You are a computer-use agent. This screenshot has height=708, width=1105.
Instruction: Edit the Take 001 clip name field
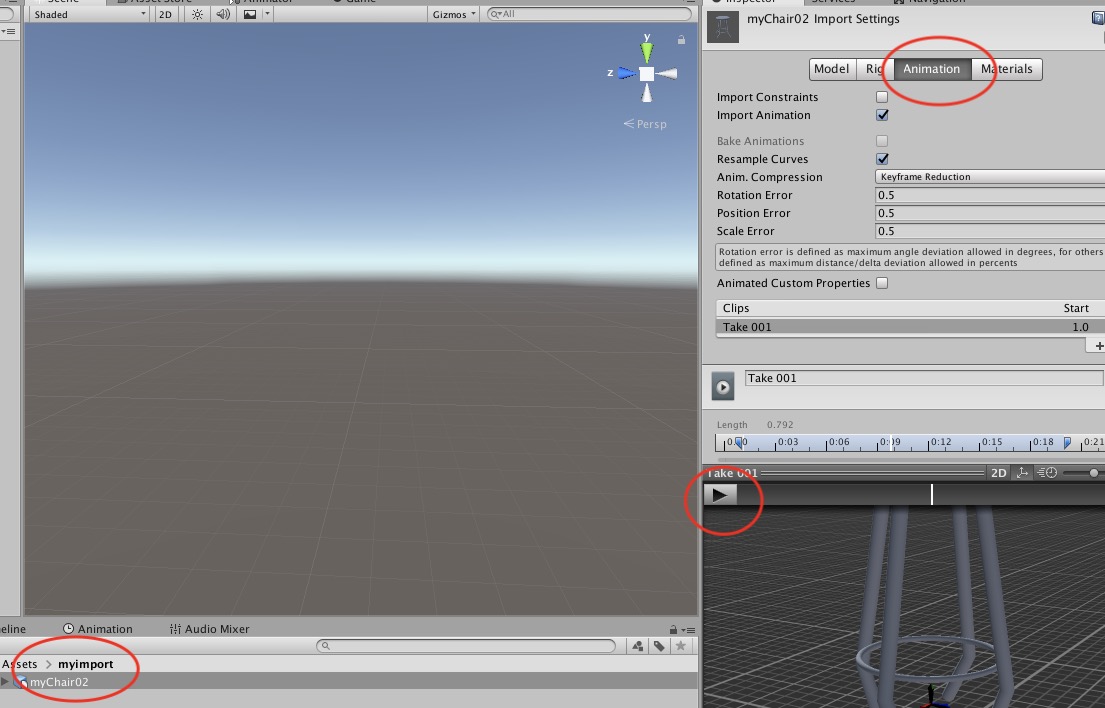pos(924,378)
